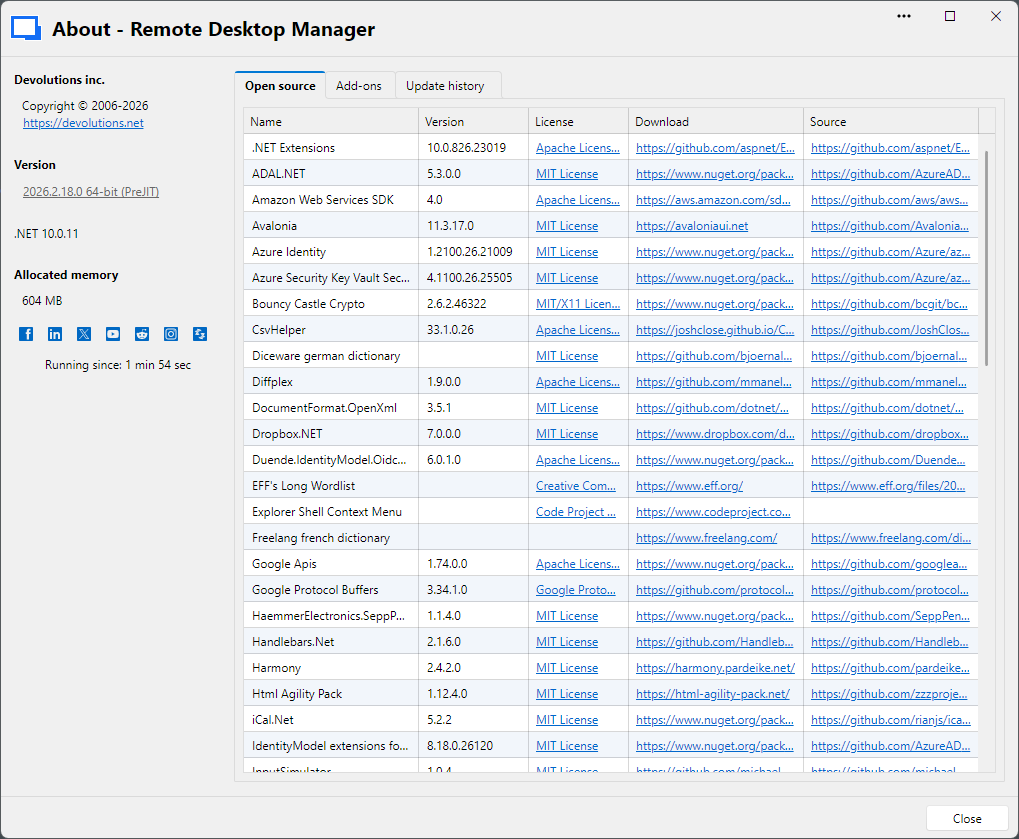
Task: Select the Amazon Web Services SDK row
Action: click(x=611, y=200)
